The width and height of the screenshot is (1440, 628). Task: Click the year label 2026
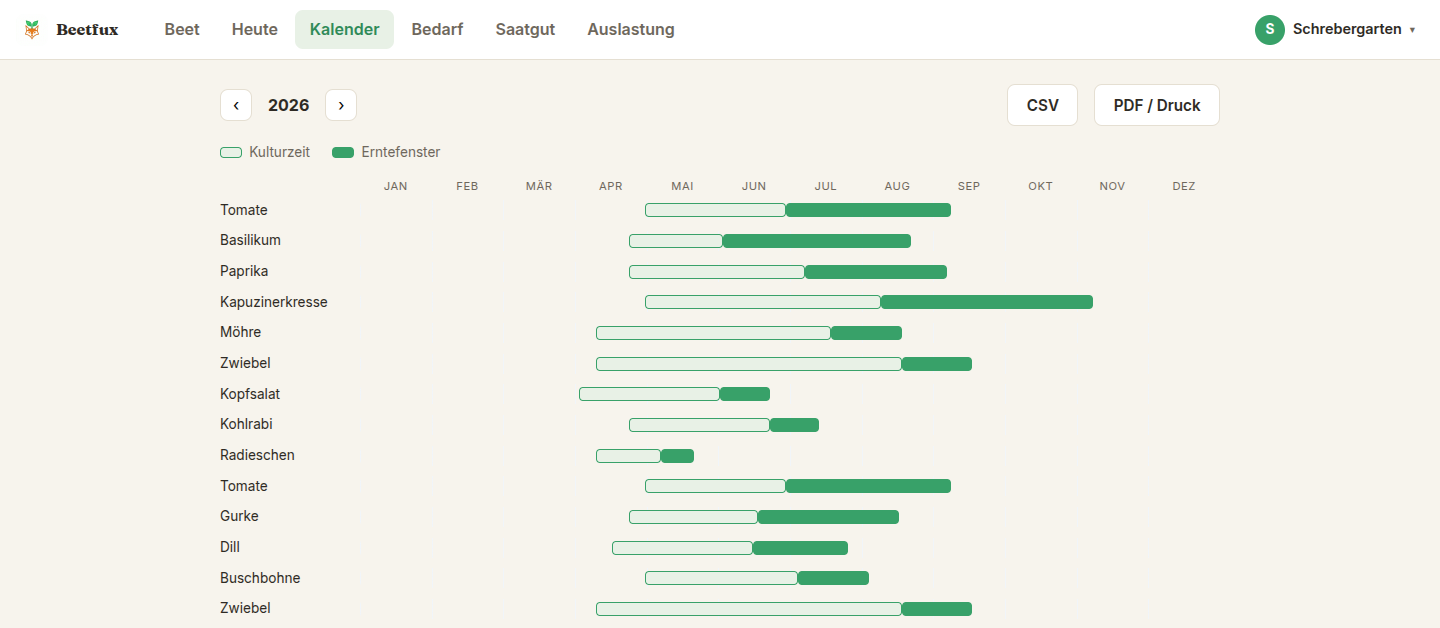coord(289,105)
